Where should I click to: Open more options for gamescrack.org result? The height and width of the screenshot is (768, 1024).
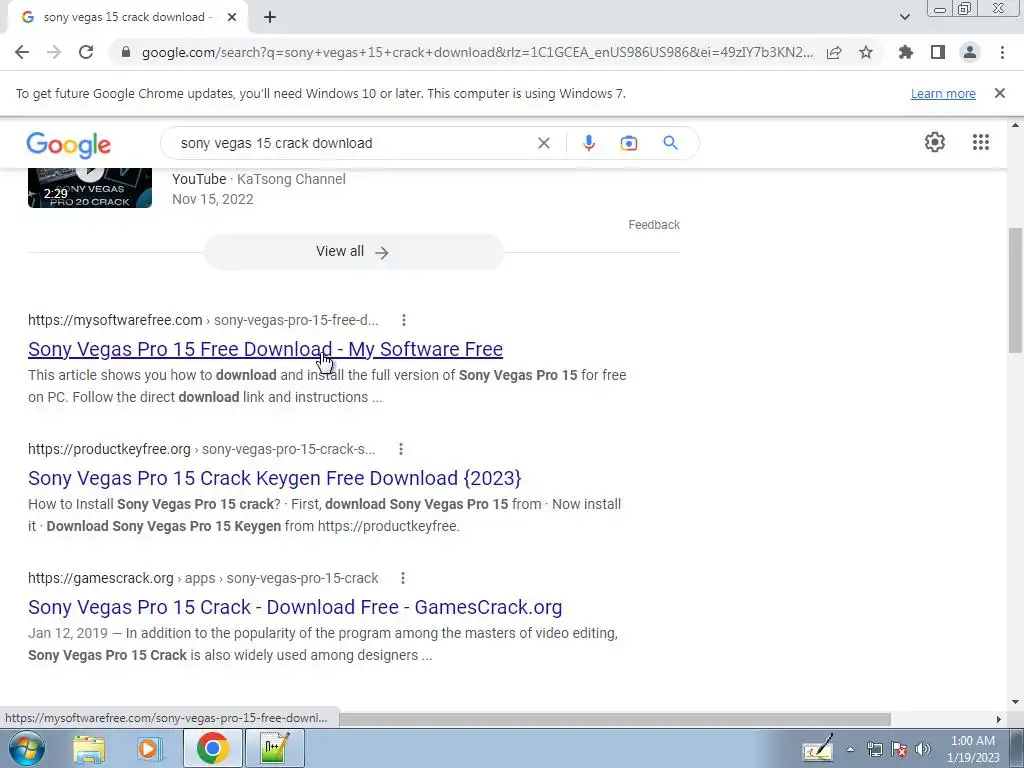[402, 578]
